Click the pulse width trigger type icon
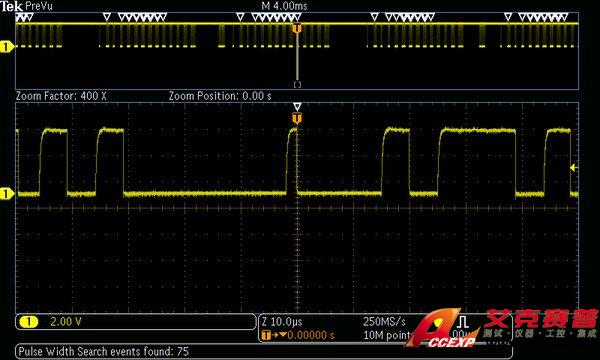 463,322
